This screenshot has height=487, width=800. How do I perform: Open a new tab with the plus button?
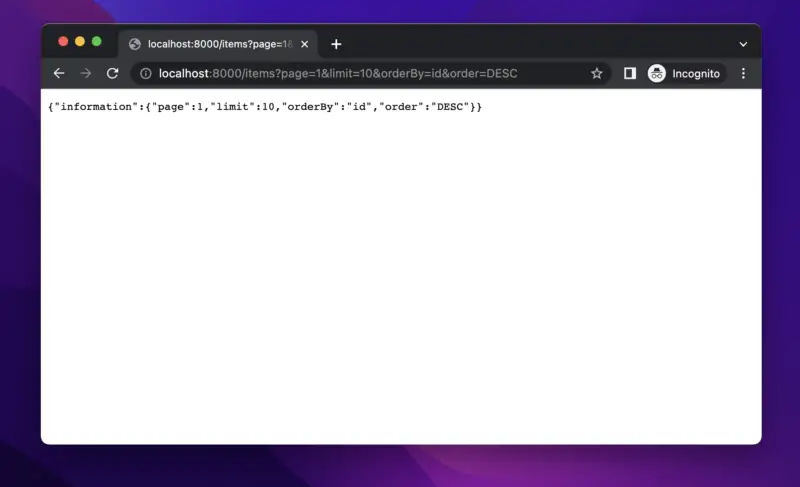click(x=336, y=44)
